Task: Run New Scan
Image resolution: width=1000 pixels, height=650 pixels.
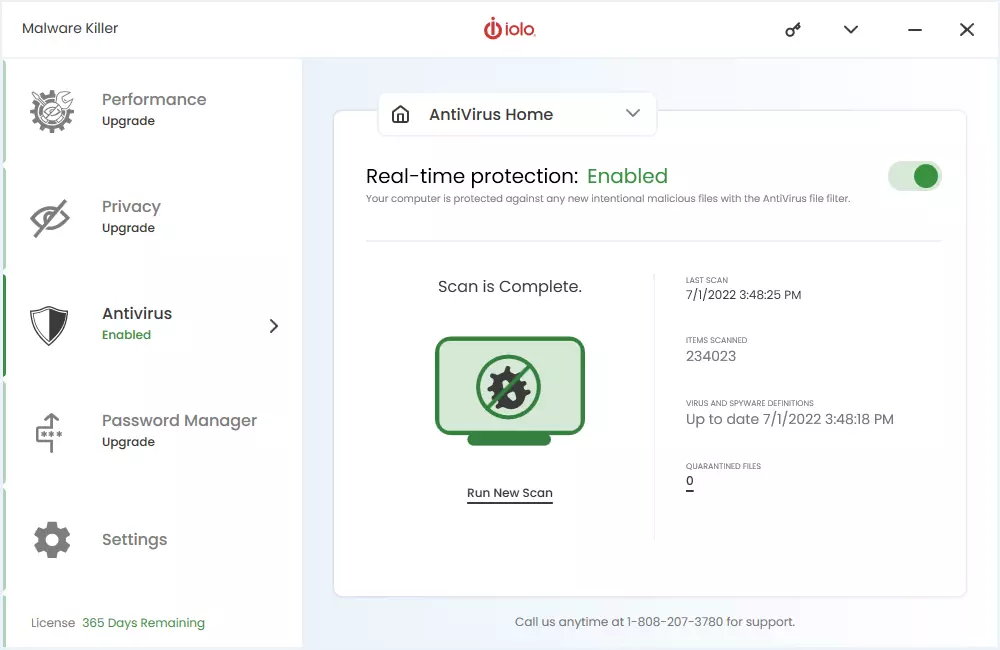Action: [x=510, y=493]
